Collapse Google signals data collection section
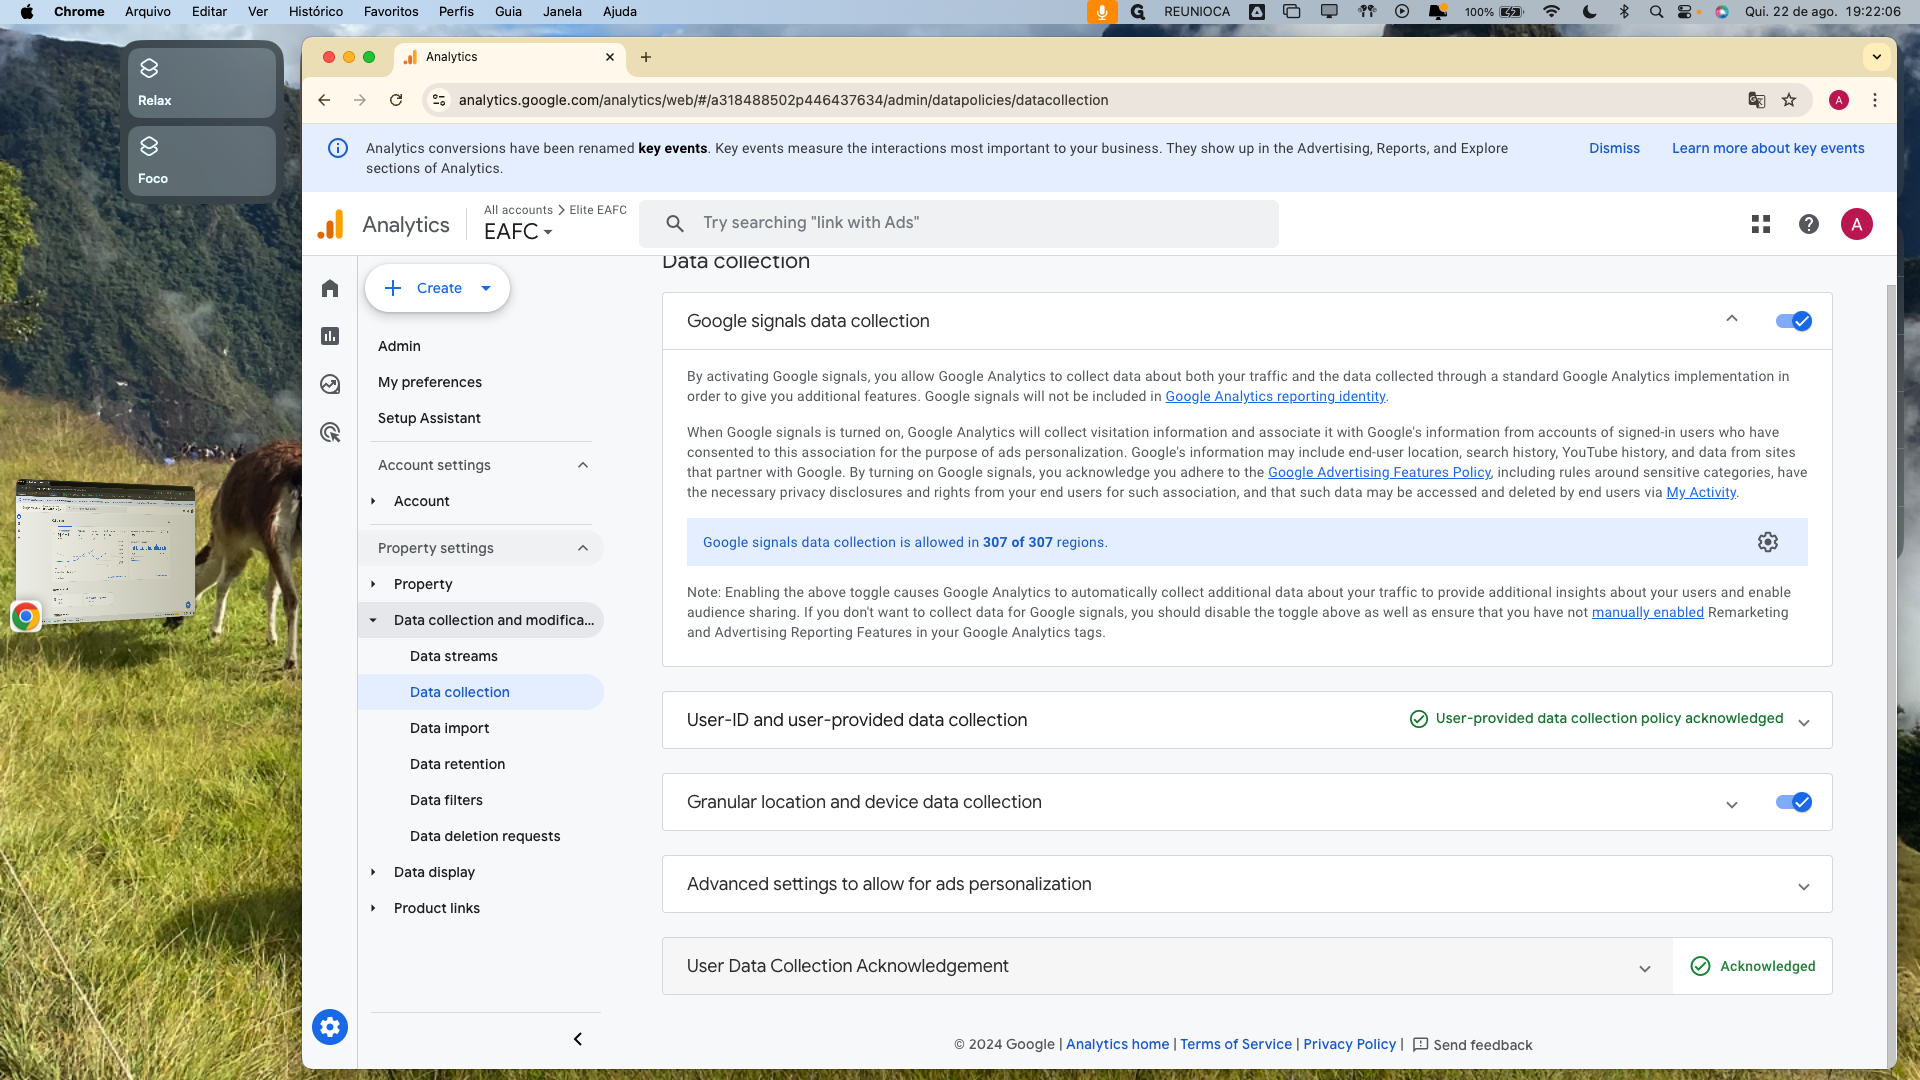The image size is (1920, 1080). (x=1732, y=319)
